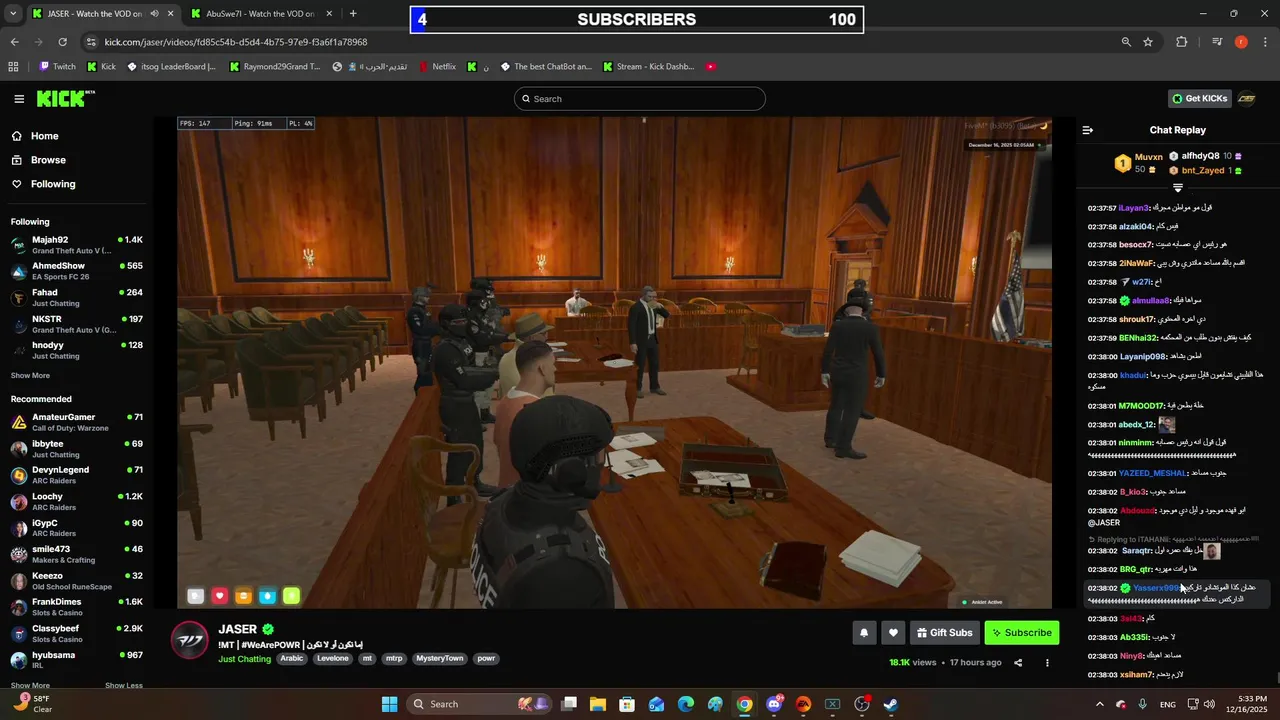Open the Windows Start menu
This screenshot has width=1280, height=720.
[x=389, y=704]
